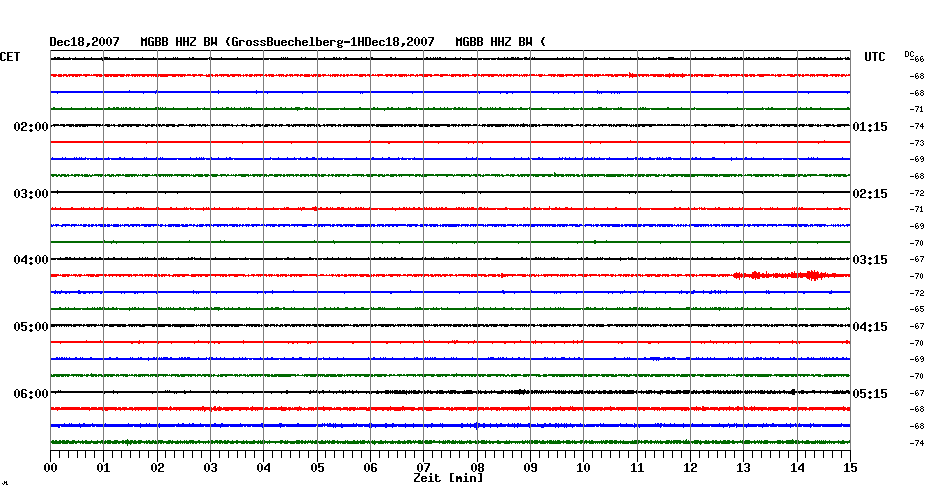
Task: Click minute 01 on the time axis
Action: [x=104, y=468]
